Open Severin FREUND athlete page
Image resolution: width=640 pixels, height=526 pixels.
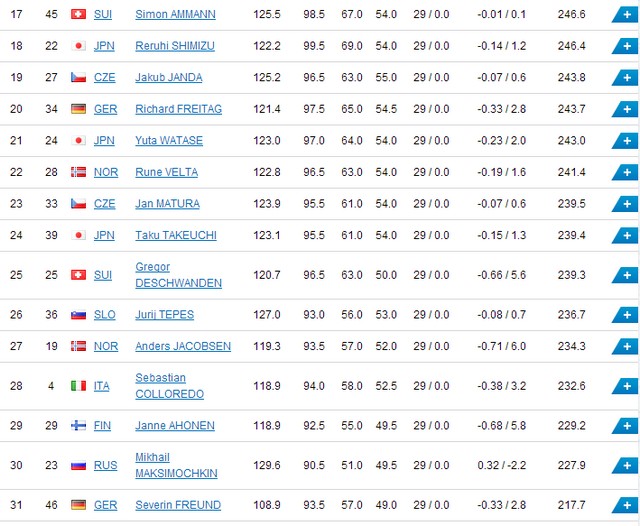coord(178,505)
